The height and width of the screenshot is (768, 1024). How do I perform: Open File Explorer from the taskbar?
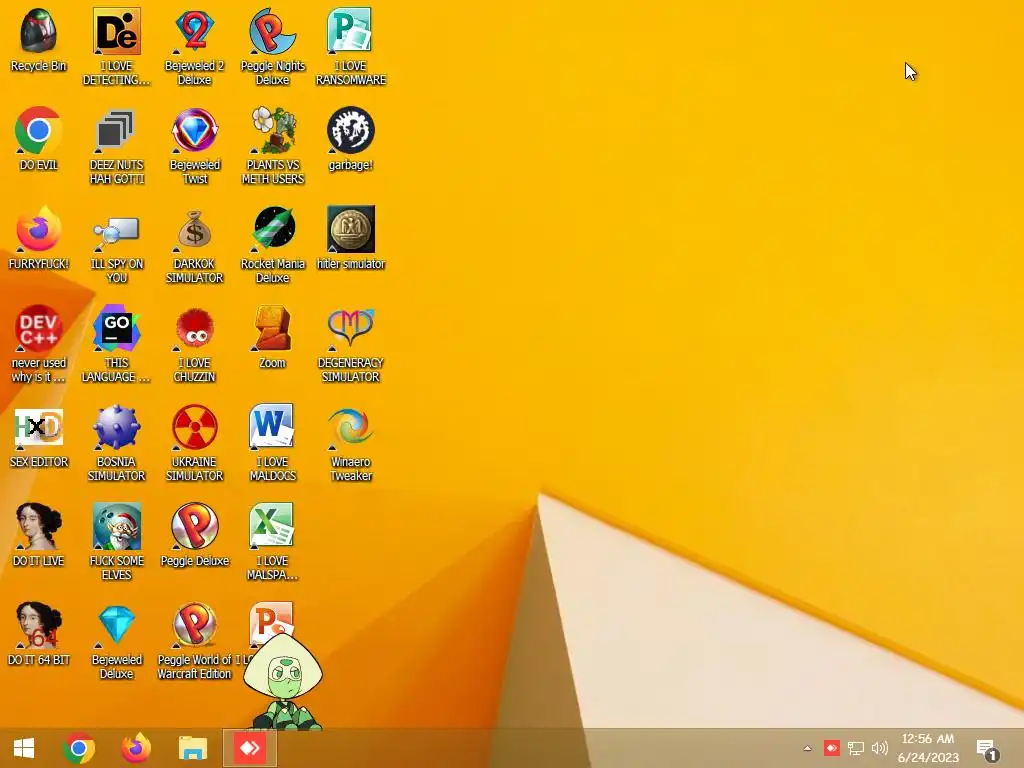click(193, 748)
